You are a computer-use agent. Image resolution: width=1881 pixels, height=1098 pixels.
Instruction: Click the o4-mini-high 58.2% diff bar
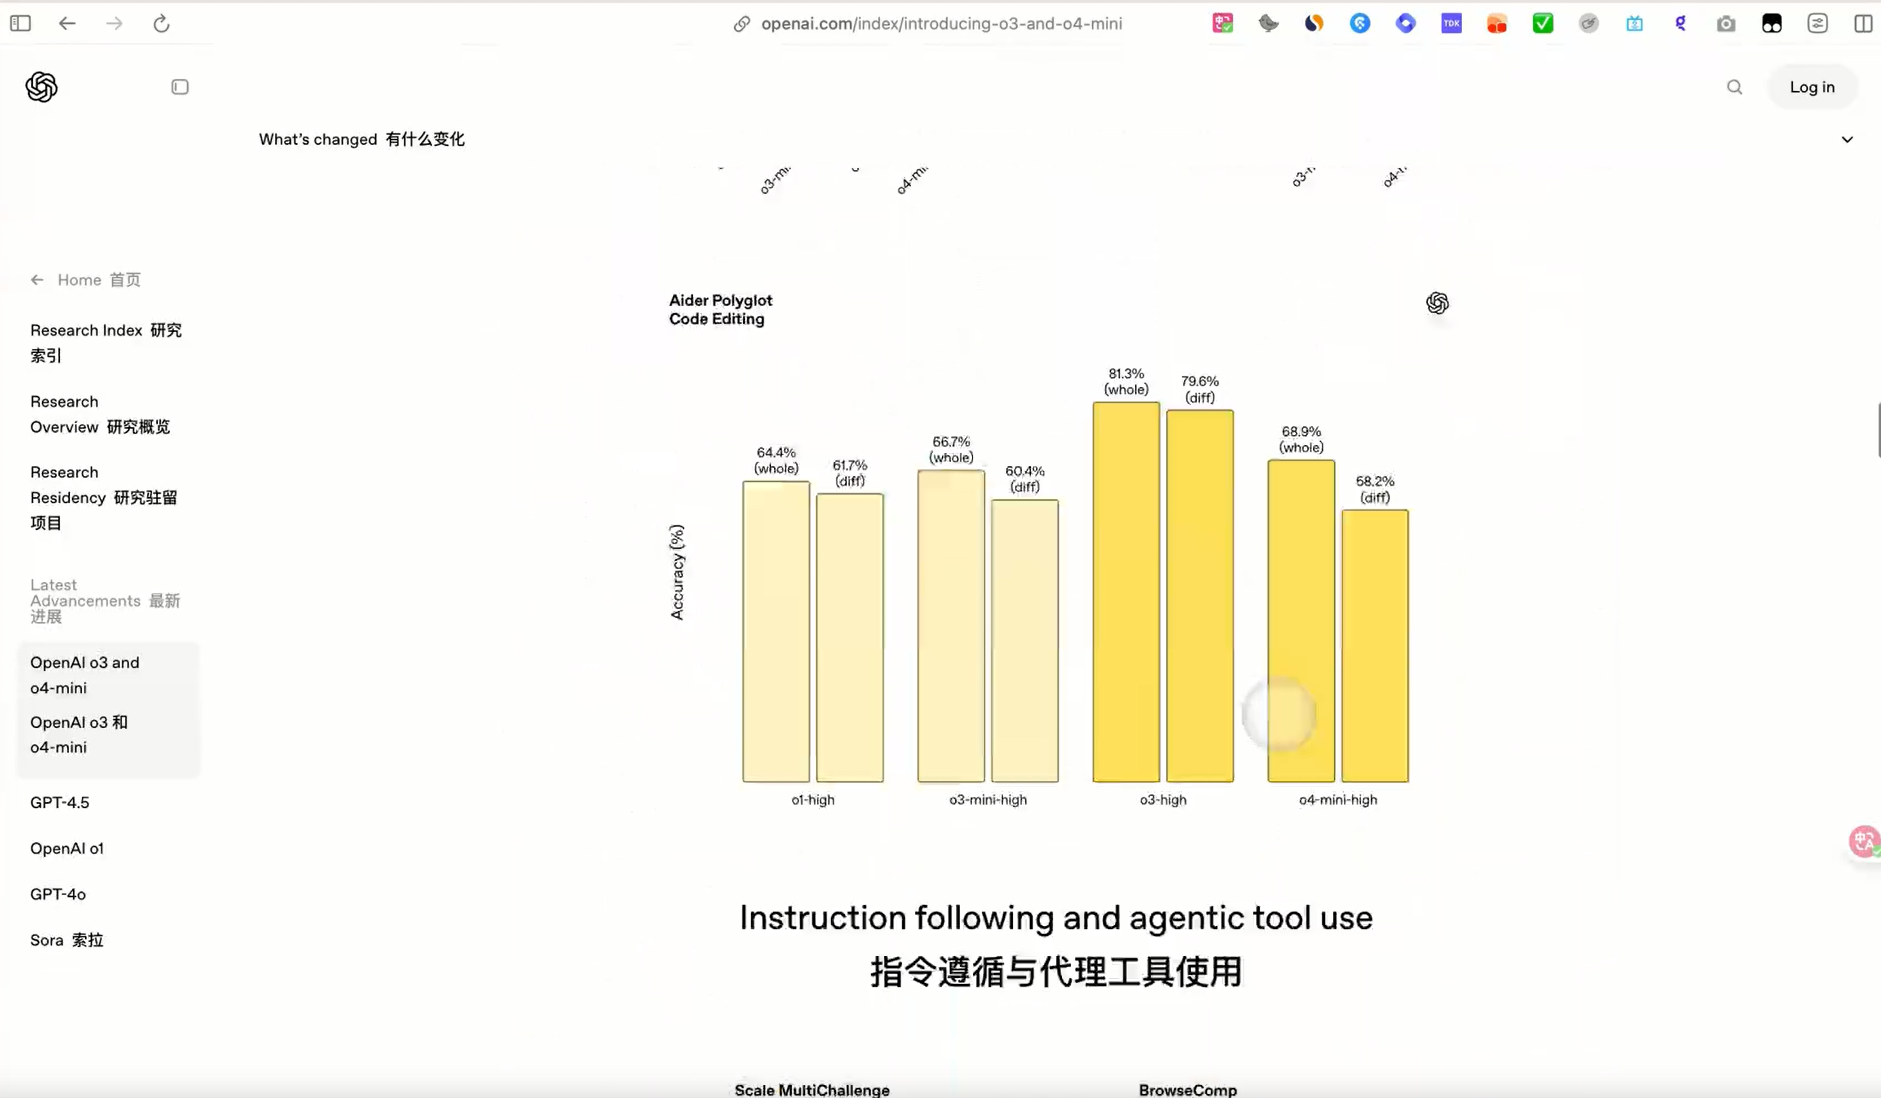pyautogui.click(x=1375, y=645)
